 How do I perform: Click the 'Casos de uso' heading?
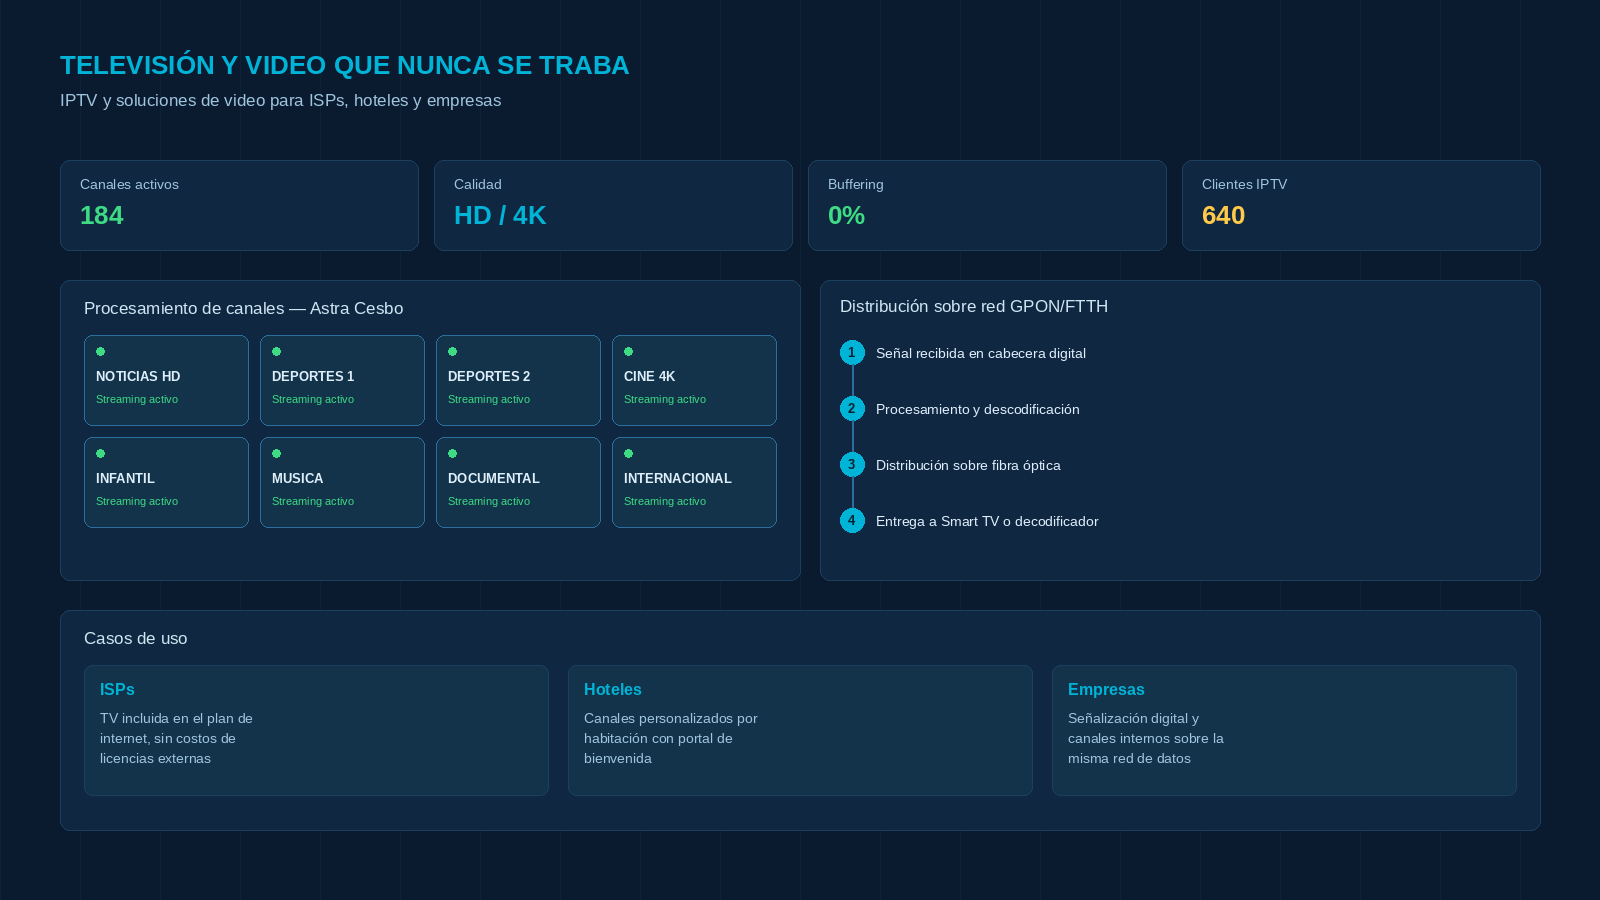pos(135,638)
